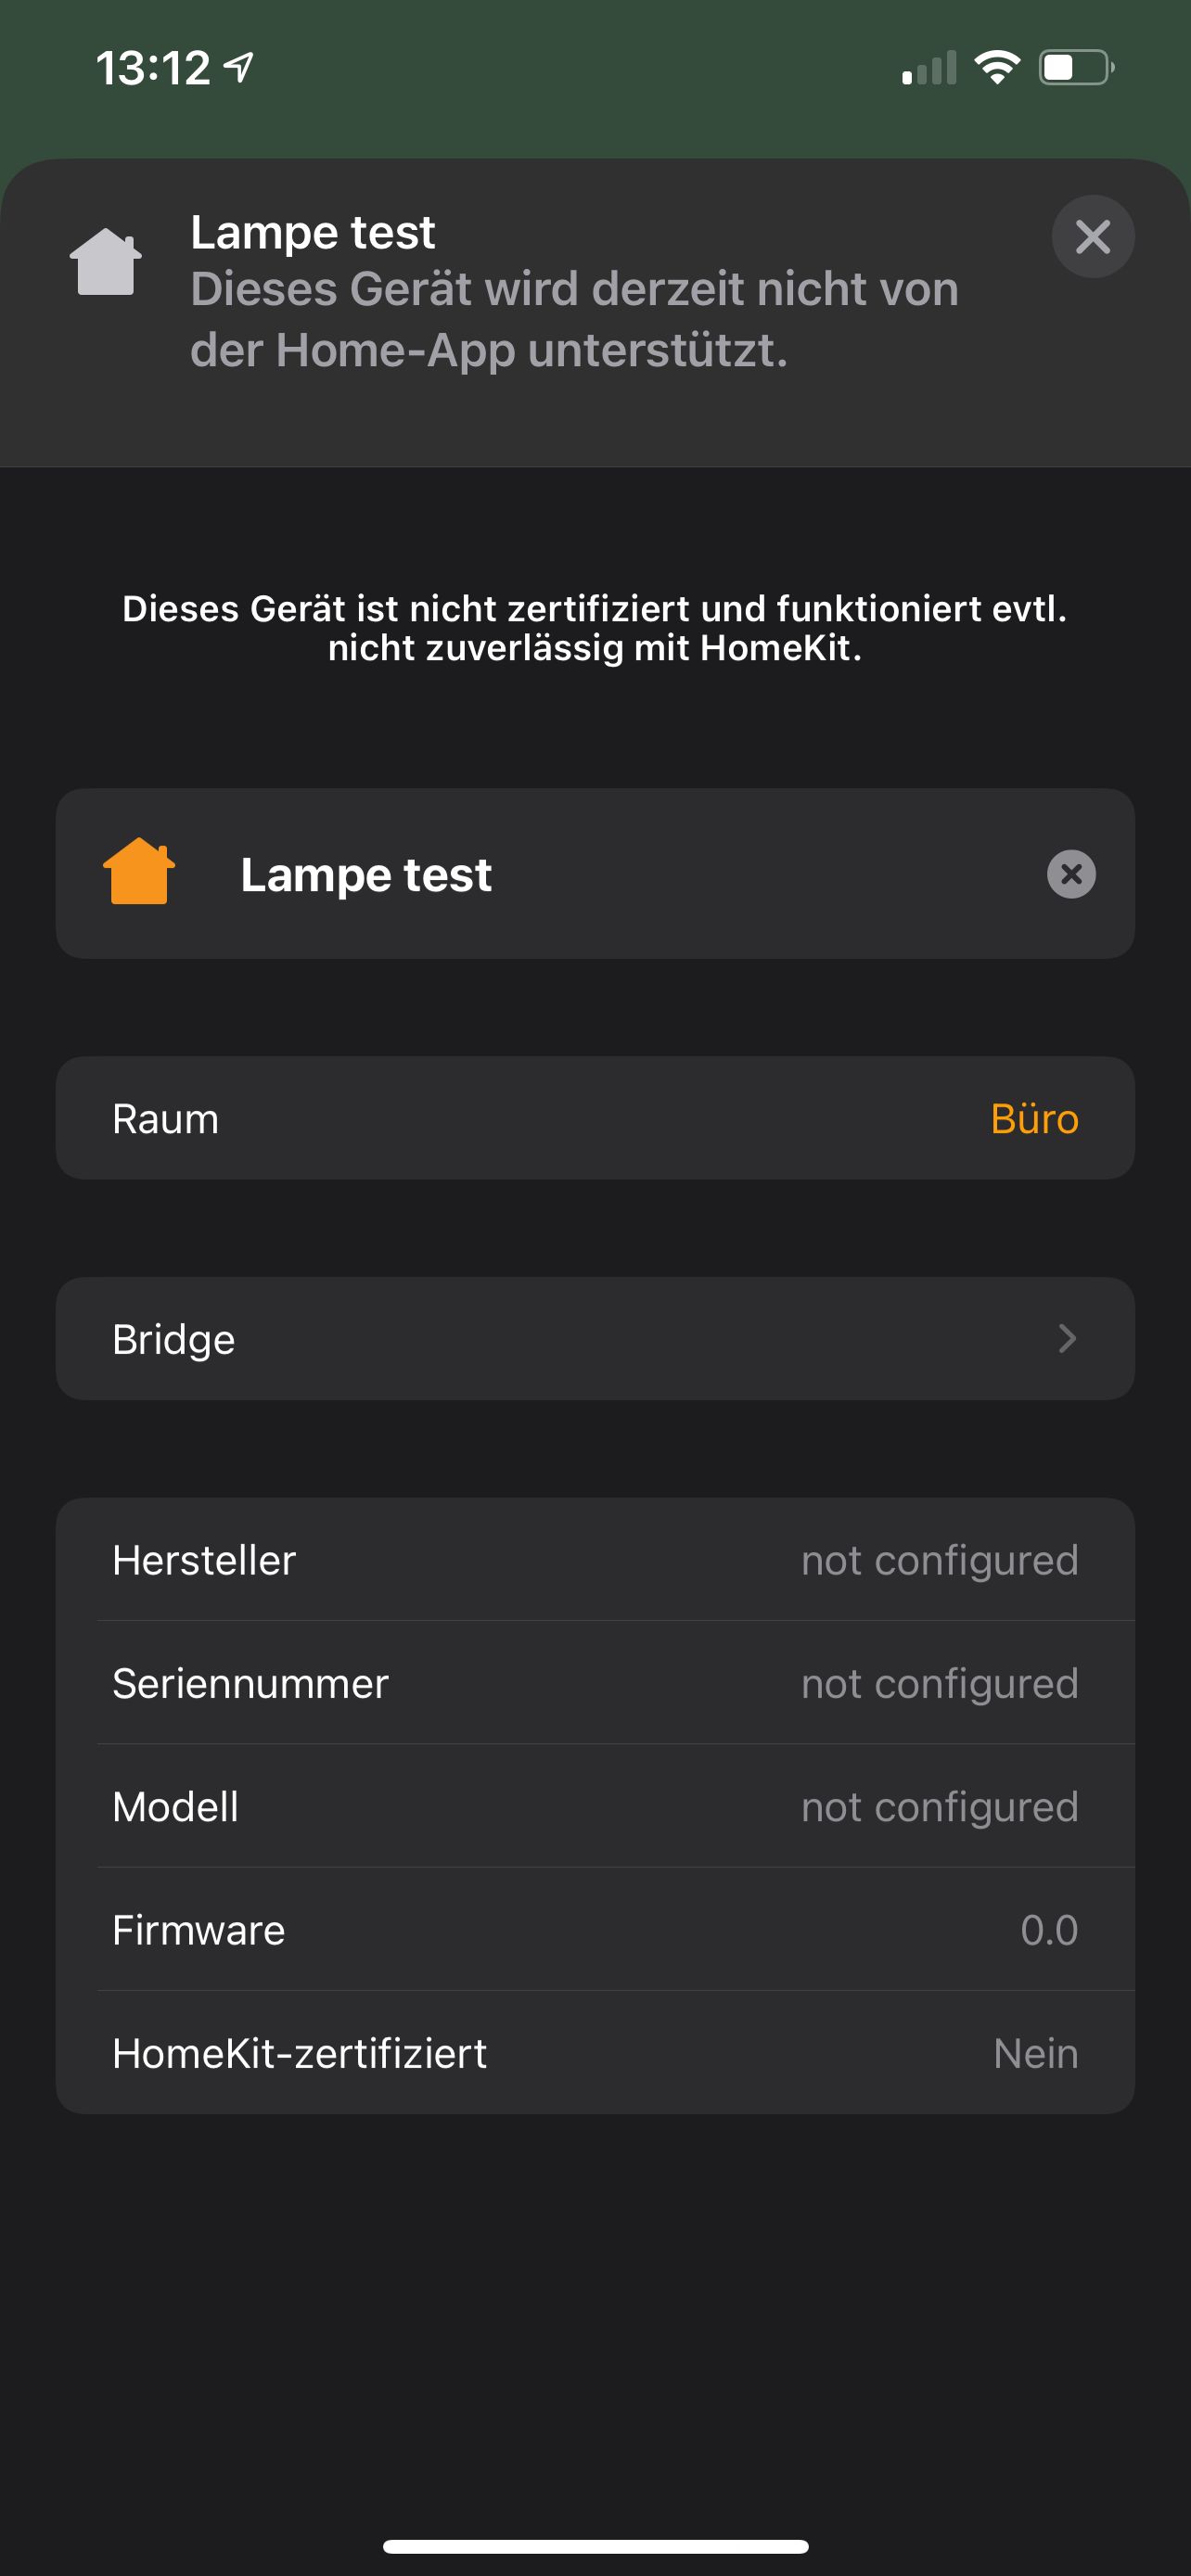
Task: Tap the Firmware version row
Action: pos(595,1930)
